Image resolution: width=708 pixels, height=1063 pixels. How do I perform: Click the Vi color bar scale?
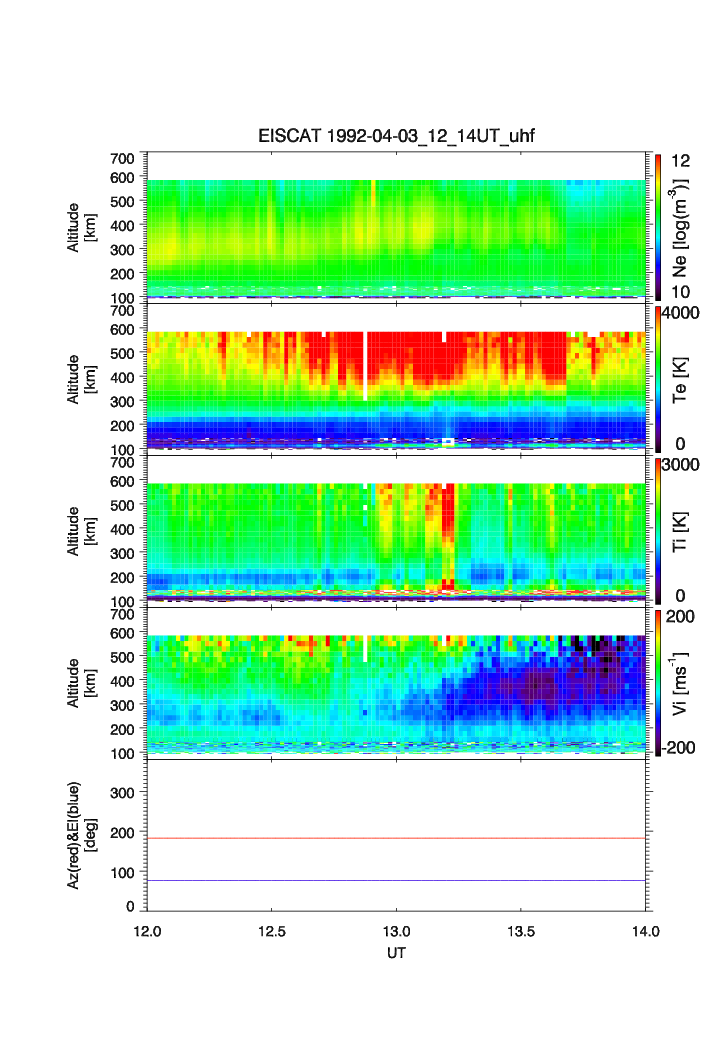click(x=658, y=683)
